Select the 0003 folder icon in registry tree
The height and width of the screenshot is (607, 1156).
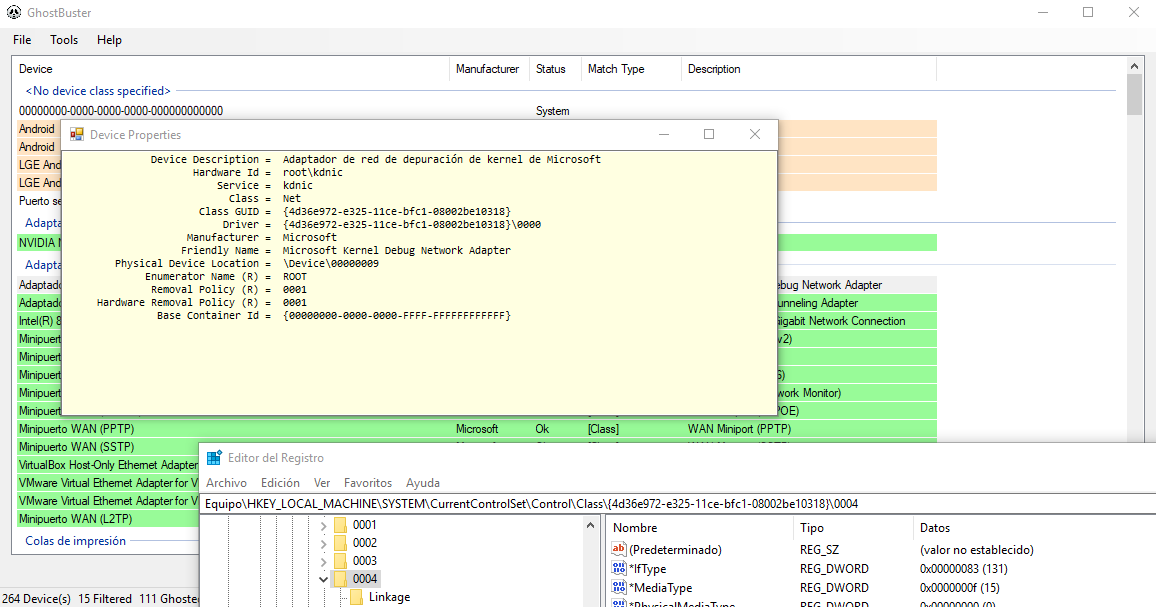click(x=341, y=561)
